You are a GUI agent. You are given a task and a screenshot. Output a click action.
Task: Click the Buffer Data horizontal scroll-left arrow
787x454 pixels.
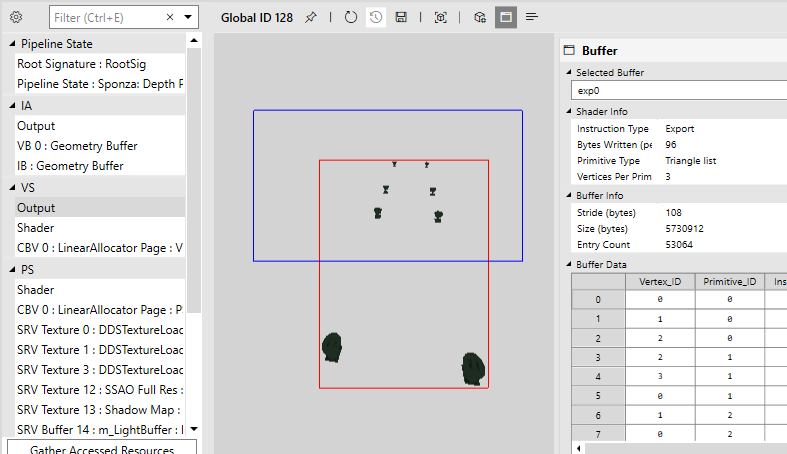pos(579,448)
